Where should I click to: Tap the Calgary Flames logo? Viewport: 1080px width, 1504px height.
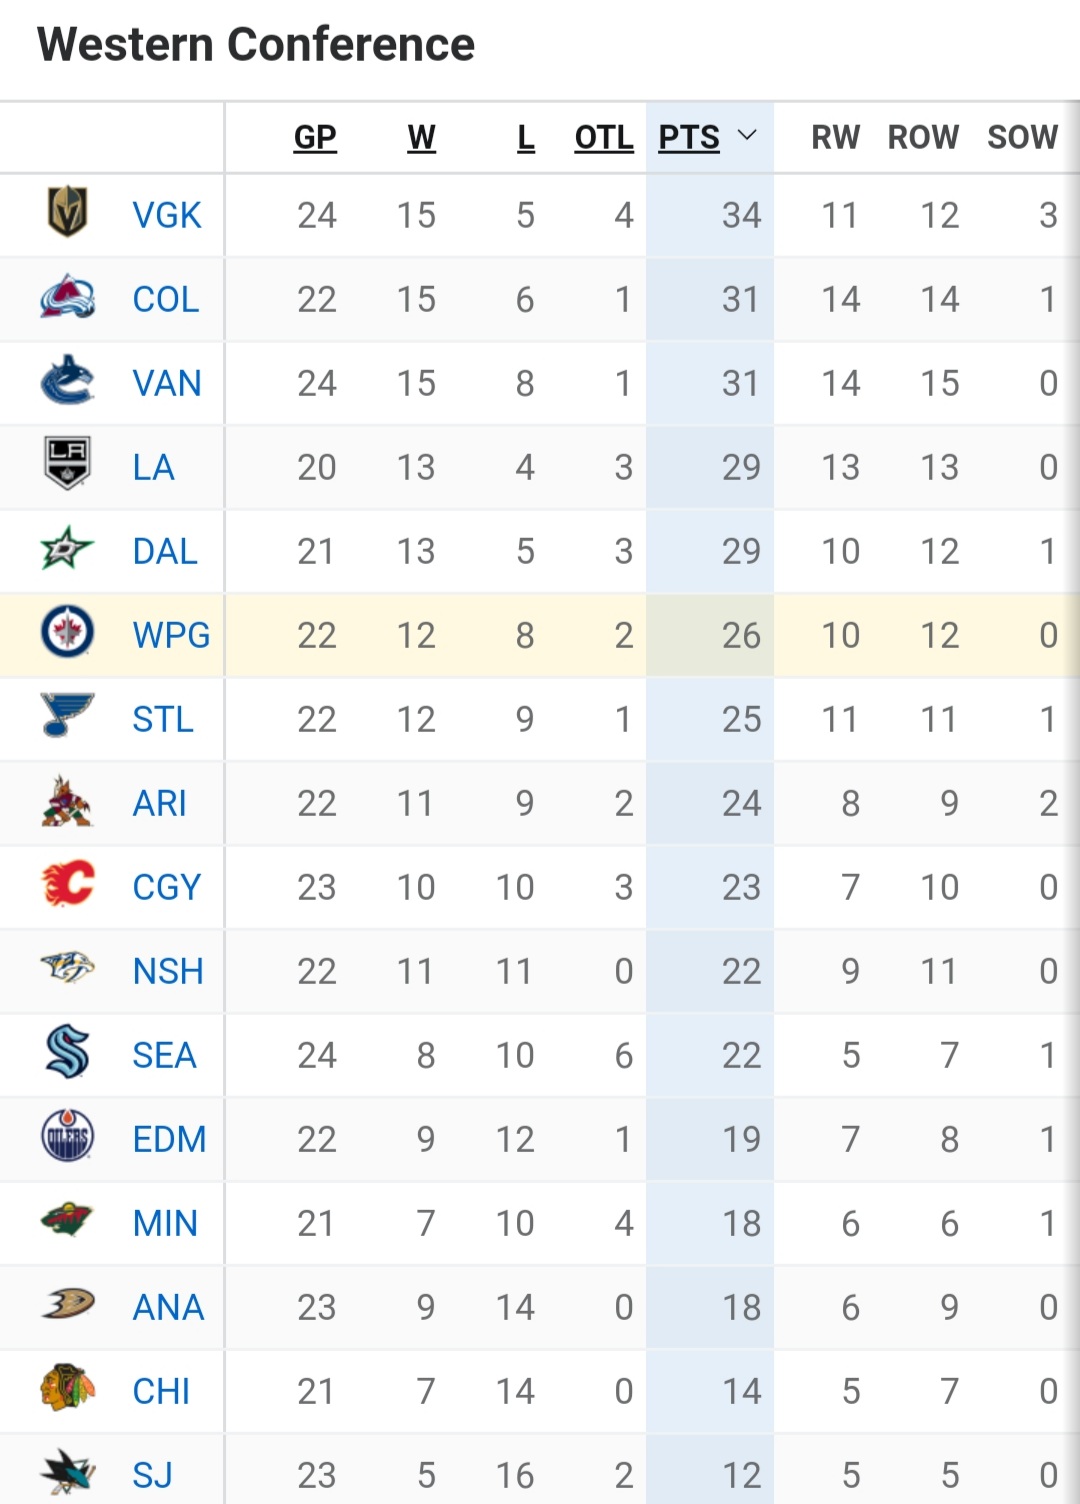pyautogui.click(x=67, y=884)
